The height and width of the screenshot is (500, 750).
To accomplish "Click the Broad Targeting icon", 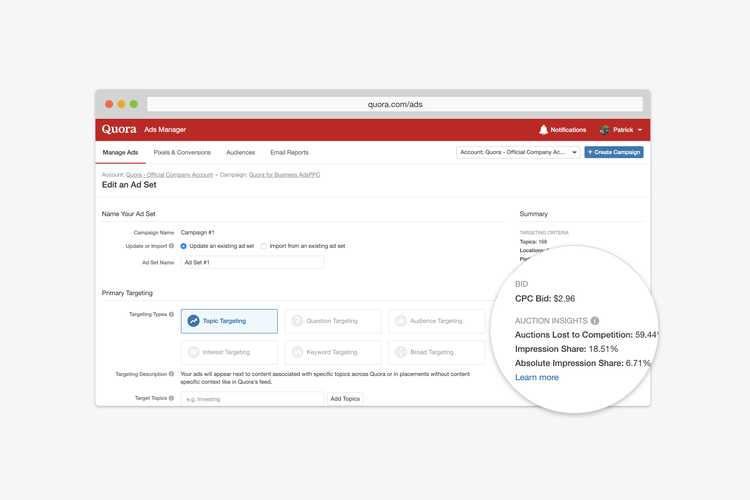I will tap(401, 352).
